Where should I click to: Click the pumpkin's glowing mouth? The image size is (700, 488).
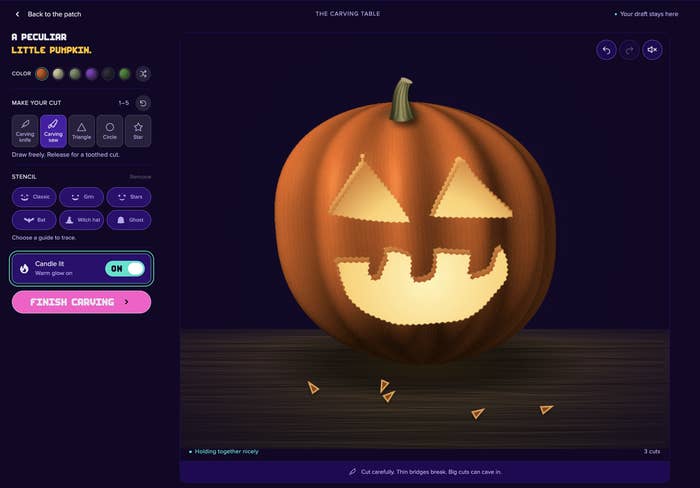[x=422, y=295]
